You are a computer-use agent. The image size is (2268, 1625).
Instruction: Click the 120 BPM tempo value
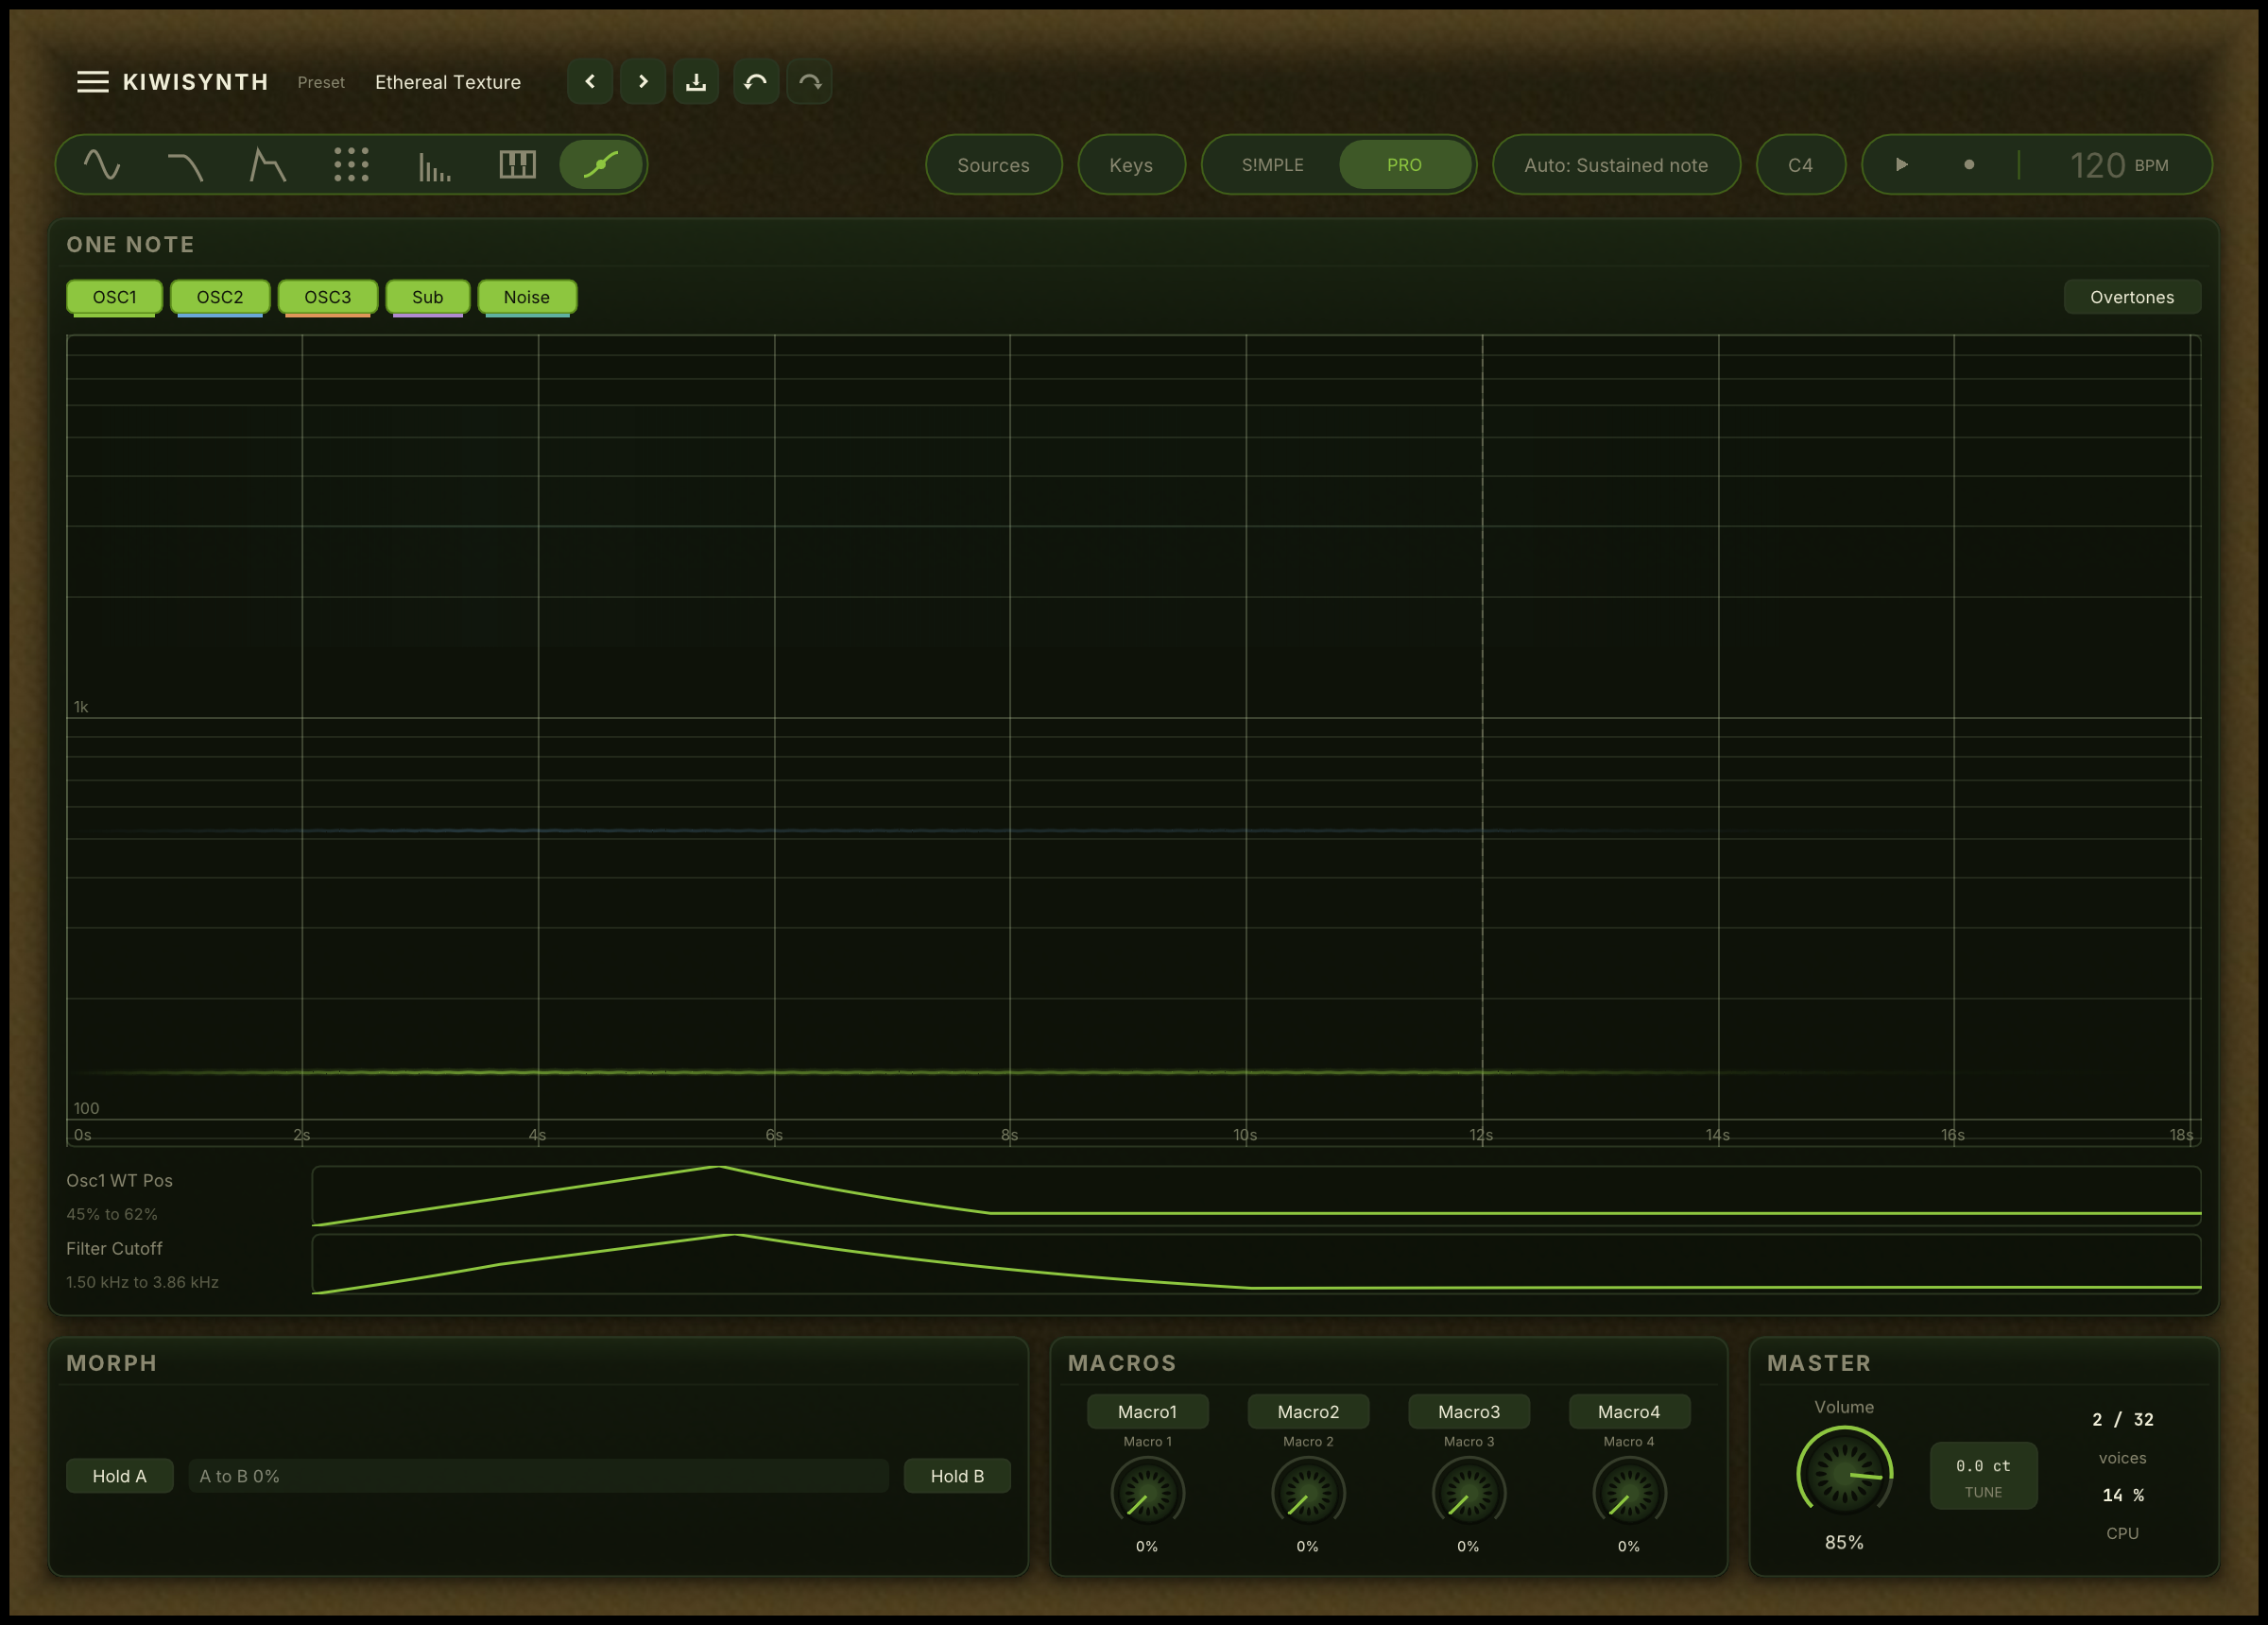tap(2119, 165)
